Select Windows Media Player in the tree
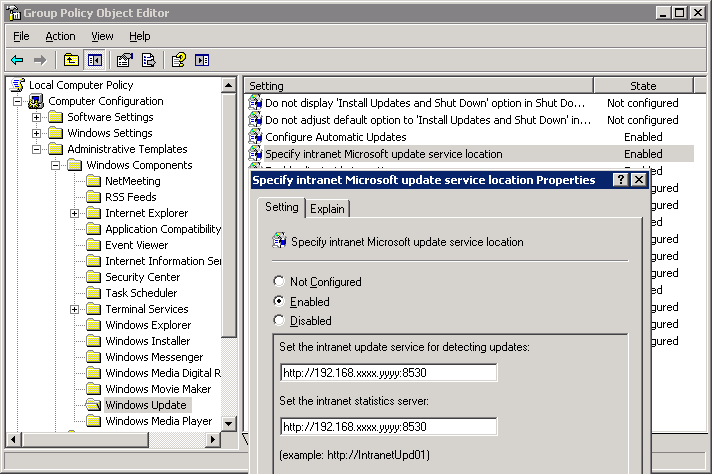 click(158, 421)
